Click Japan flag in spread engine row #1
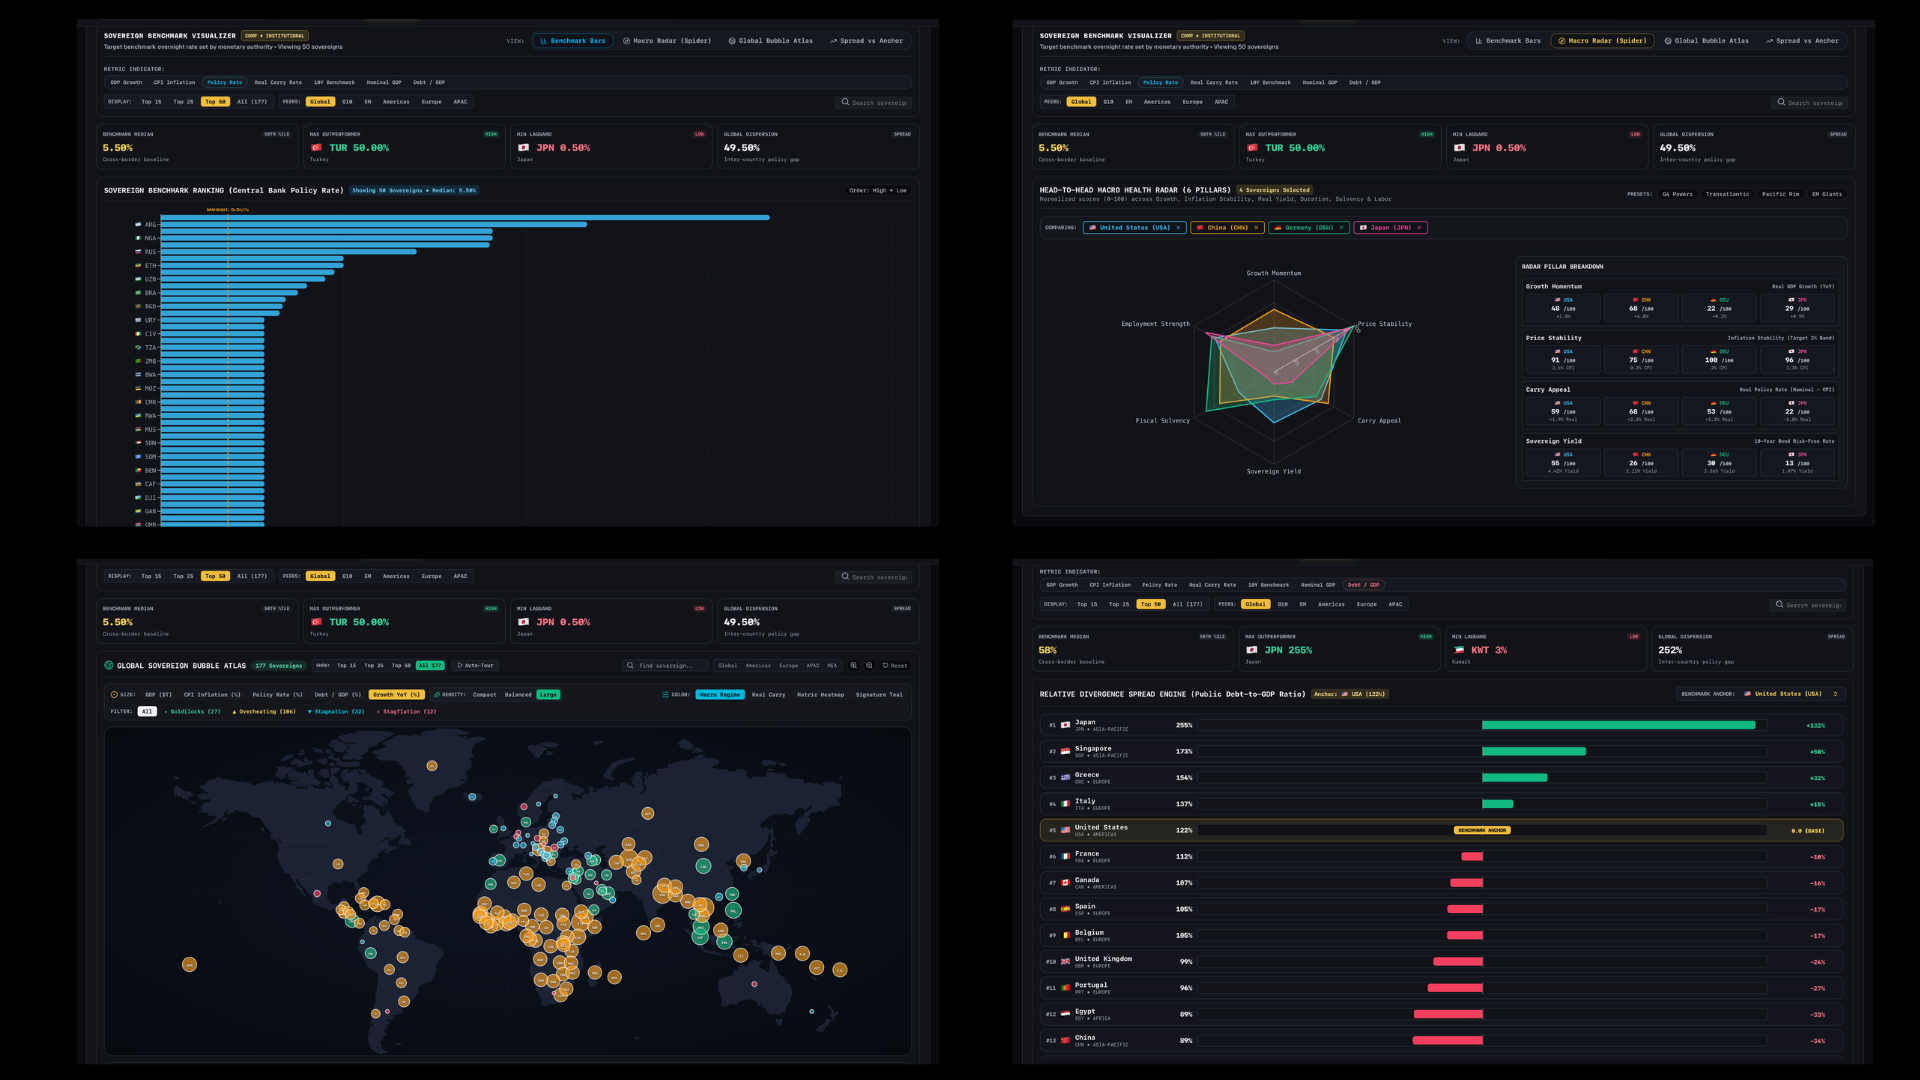 click(x=1066, y=725)
